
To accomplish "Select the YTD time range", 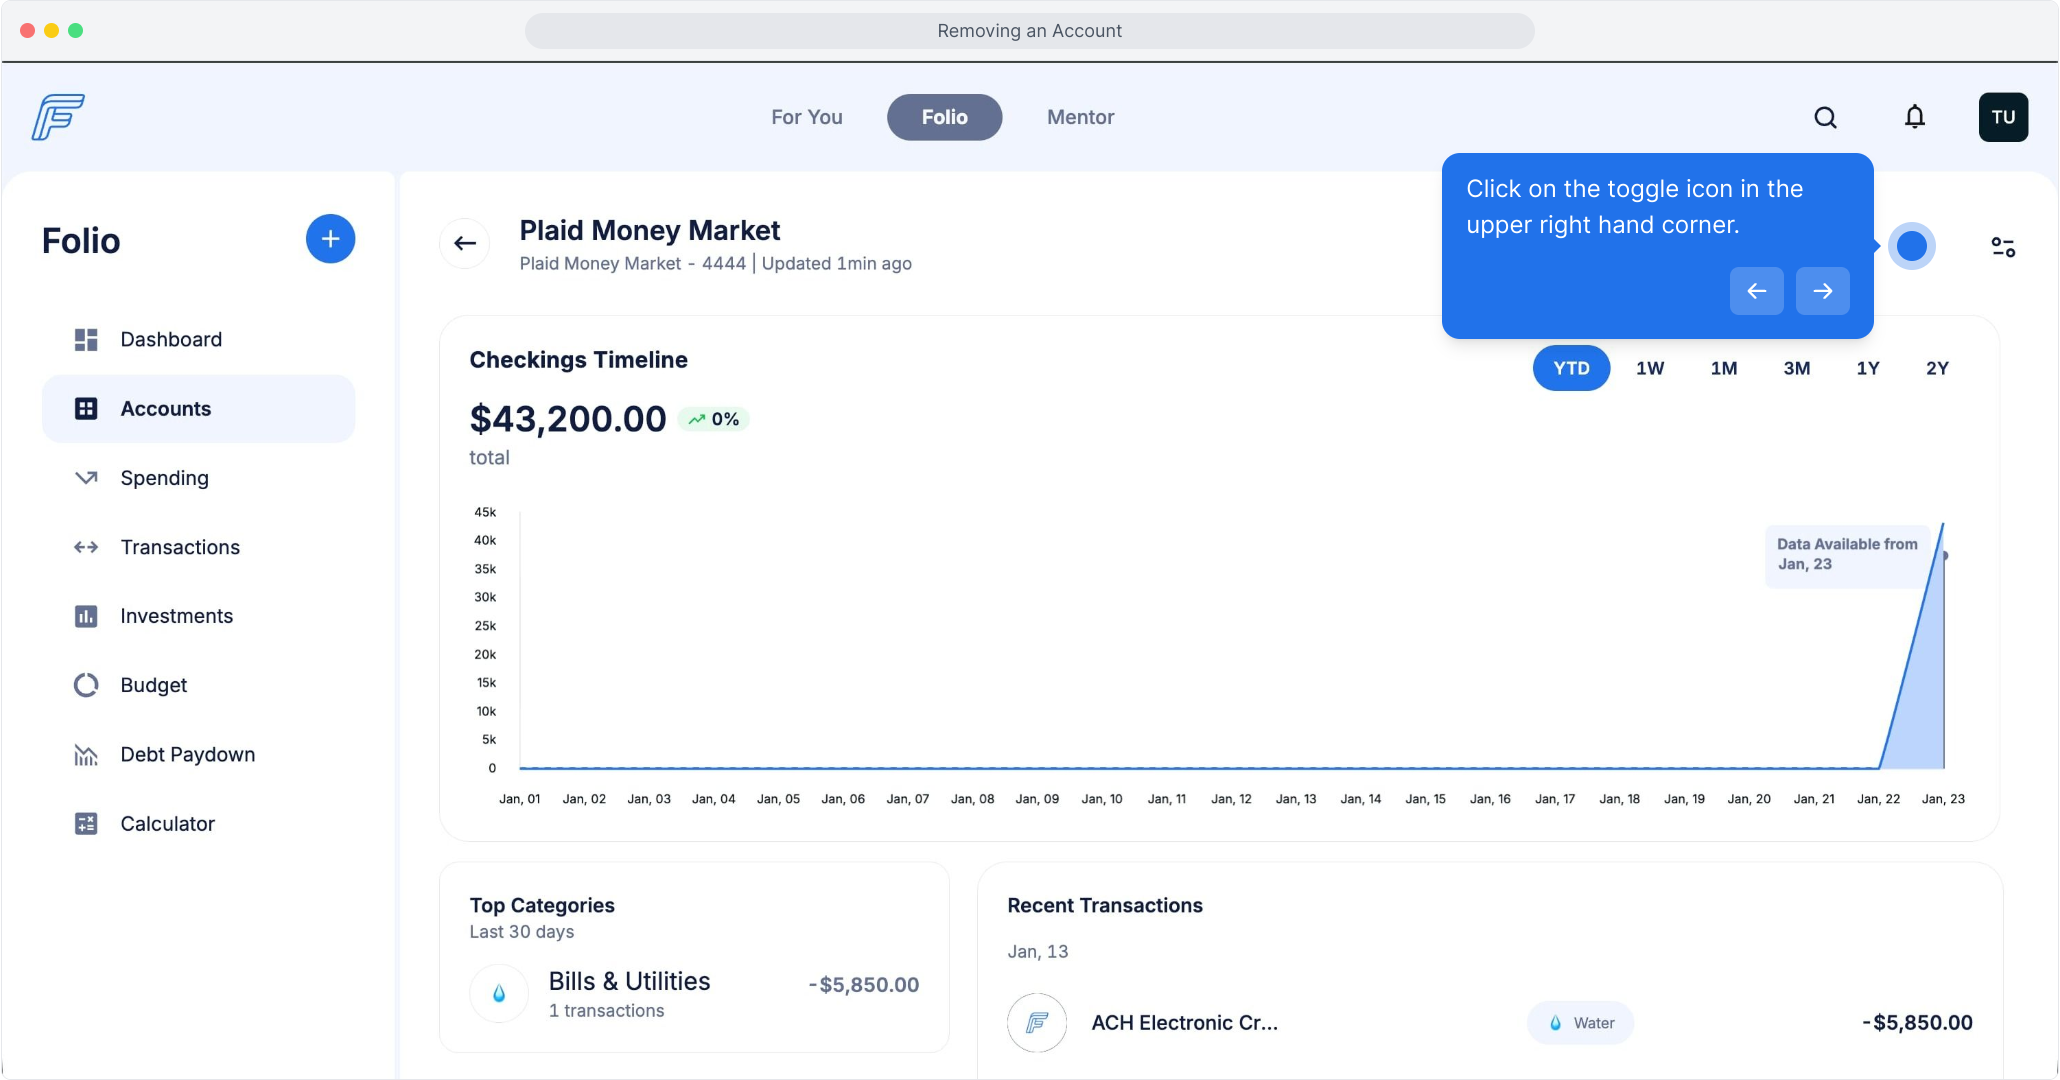I will [1571, 368].
